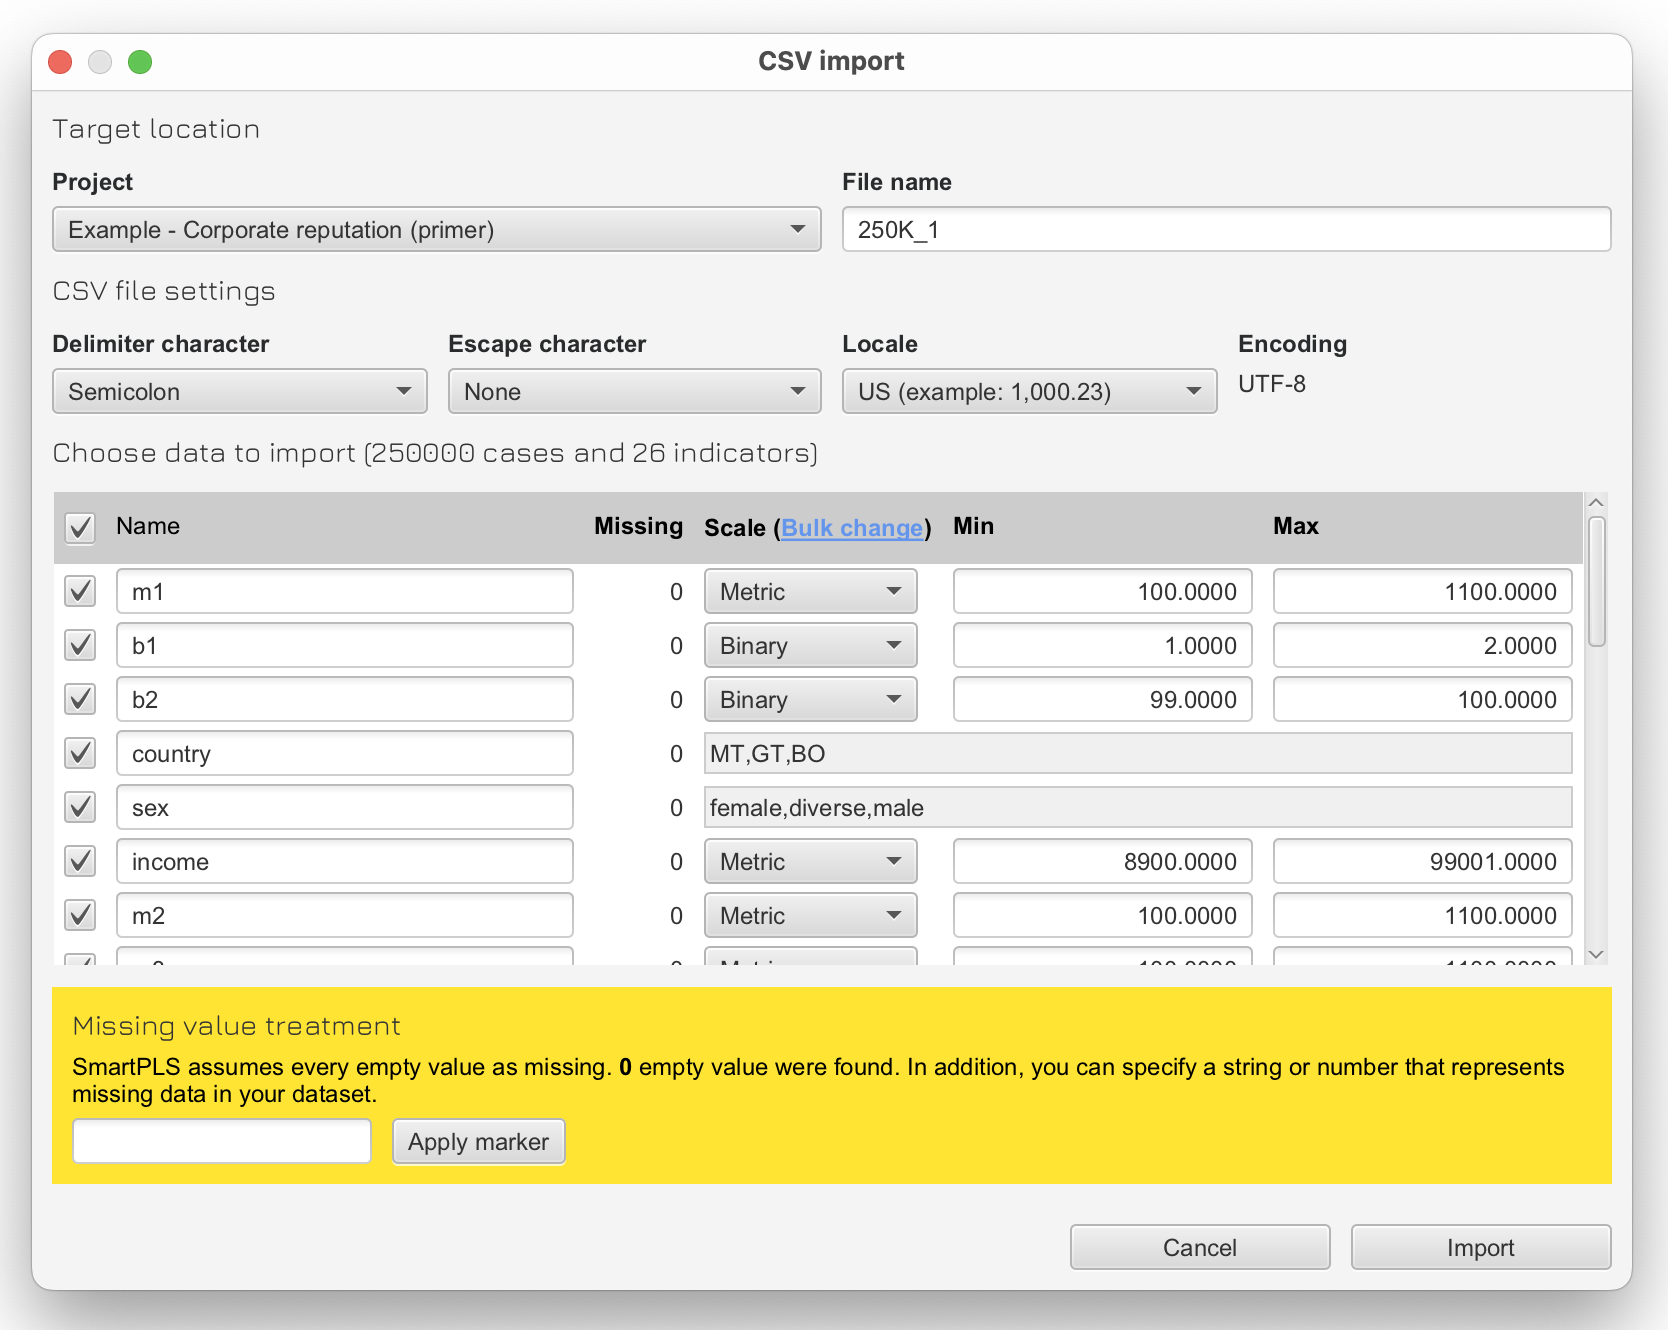
Task: Open the Bulk change link
Action: [x=851, y=528]
